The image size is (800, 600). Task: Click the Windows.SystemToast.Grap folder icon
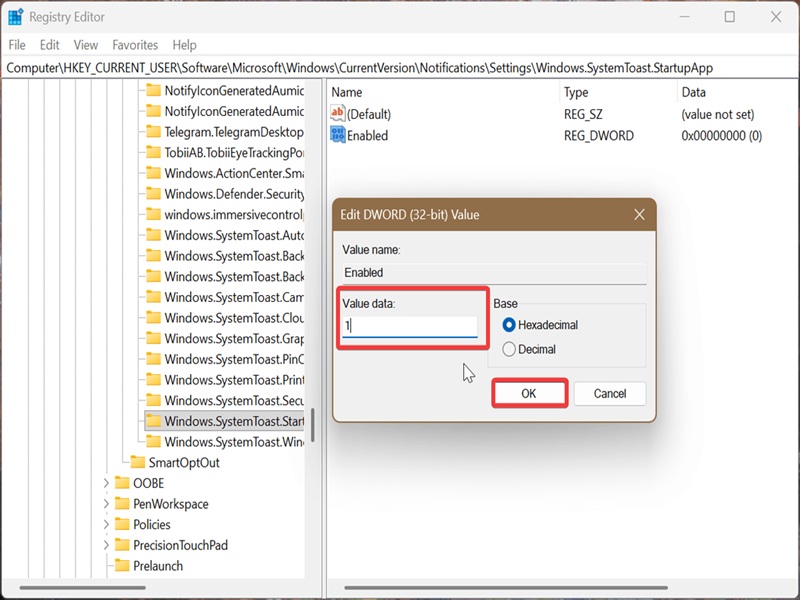click(x=153, y=338)
